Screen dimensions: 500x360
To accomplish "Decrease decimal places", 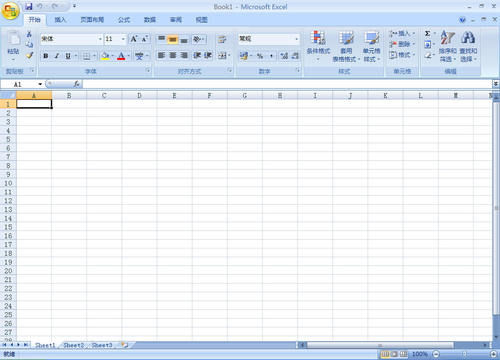I will [x=295, y=56].
